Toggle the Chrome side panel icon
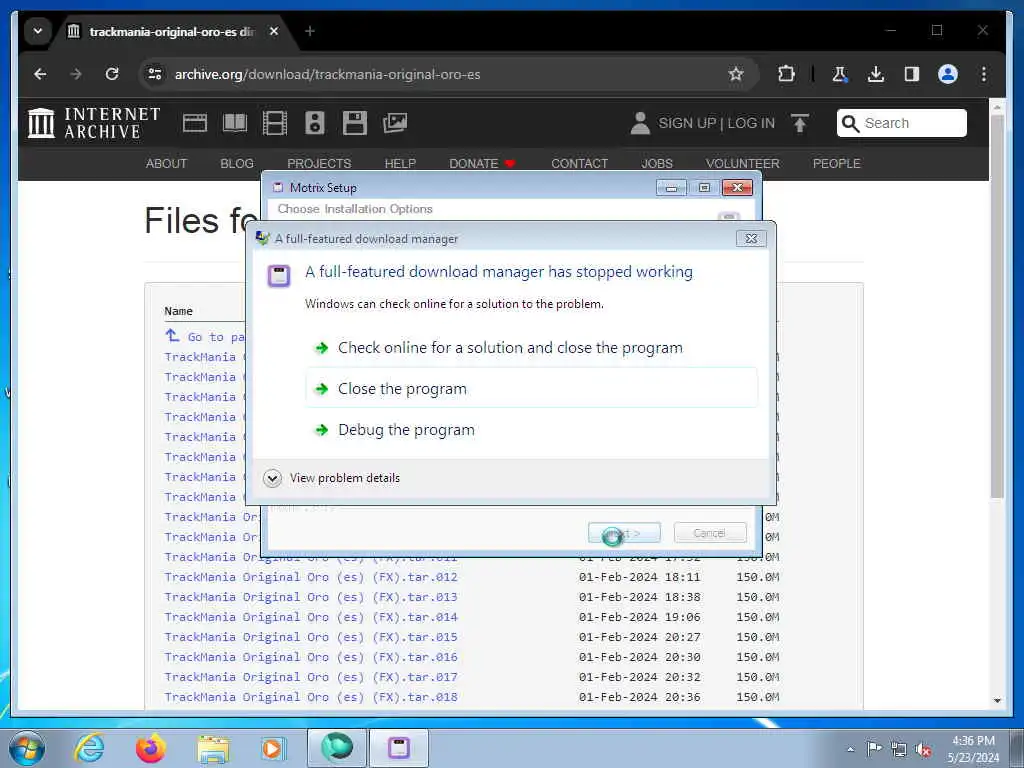The height and width of the screenshot is (768, 1024). coord(912,74)
